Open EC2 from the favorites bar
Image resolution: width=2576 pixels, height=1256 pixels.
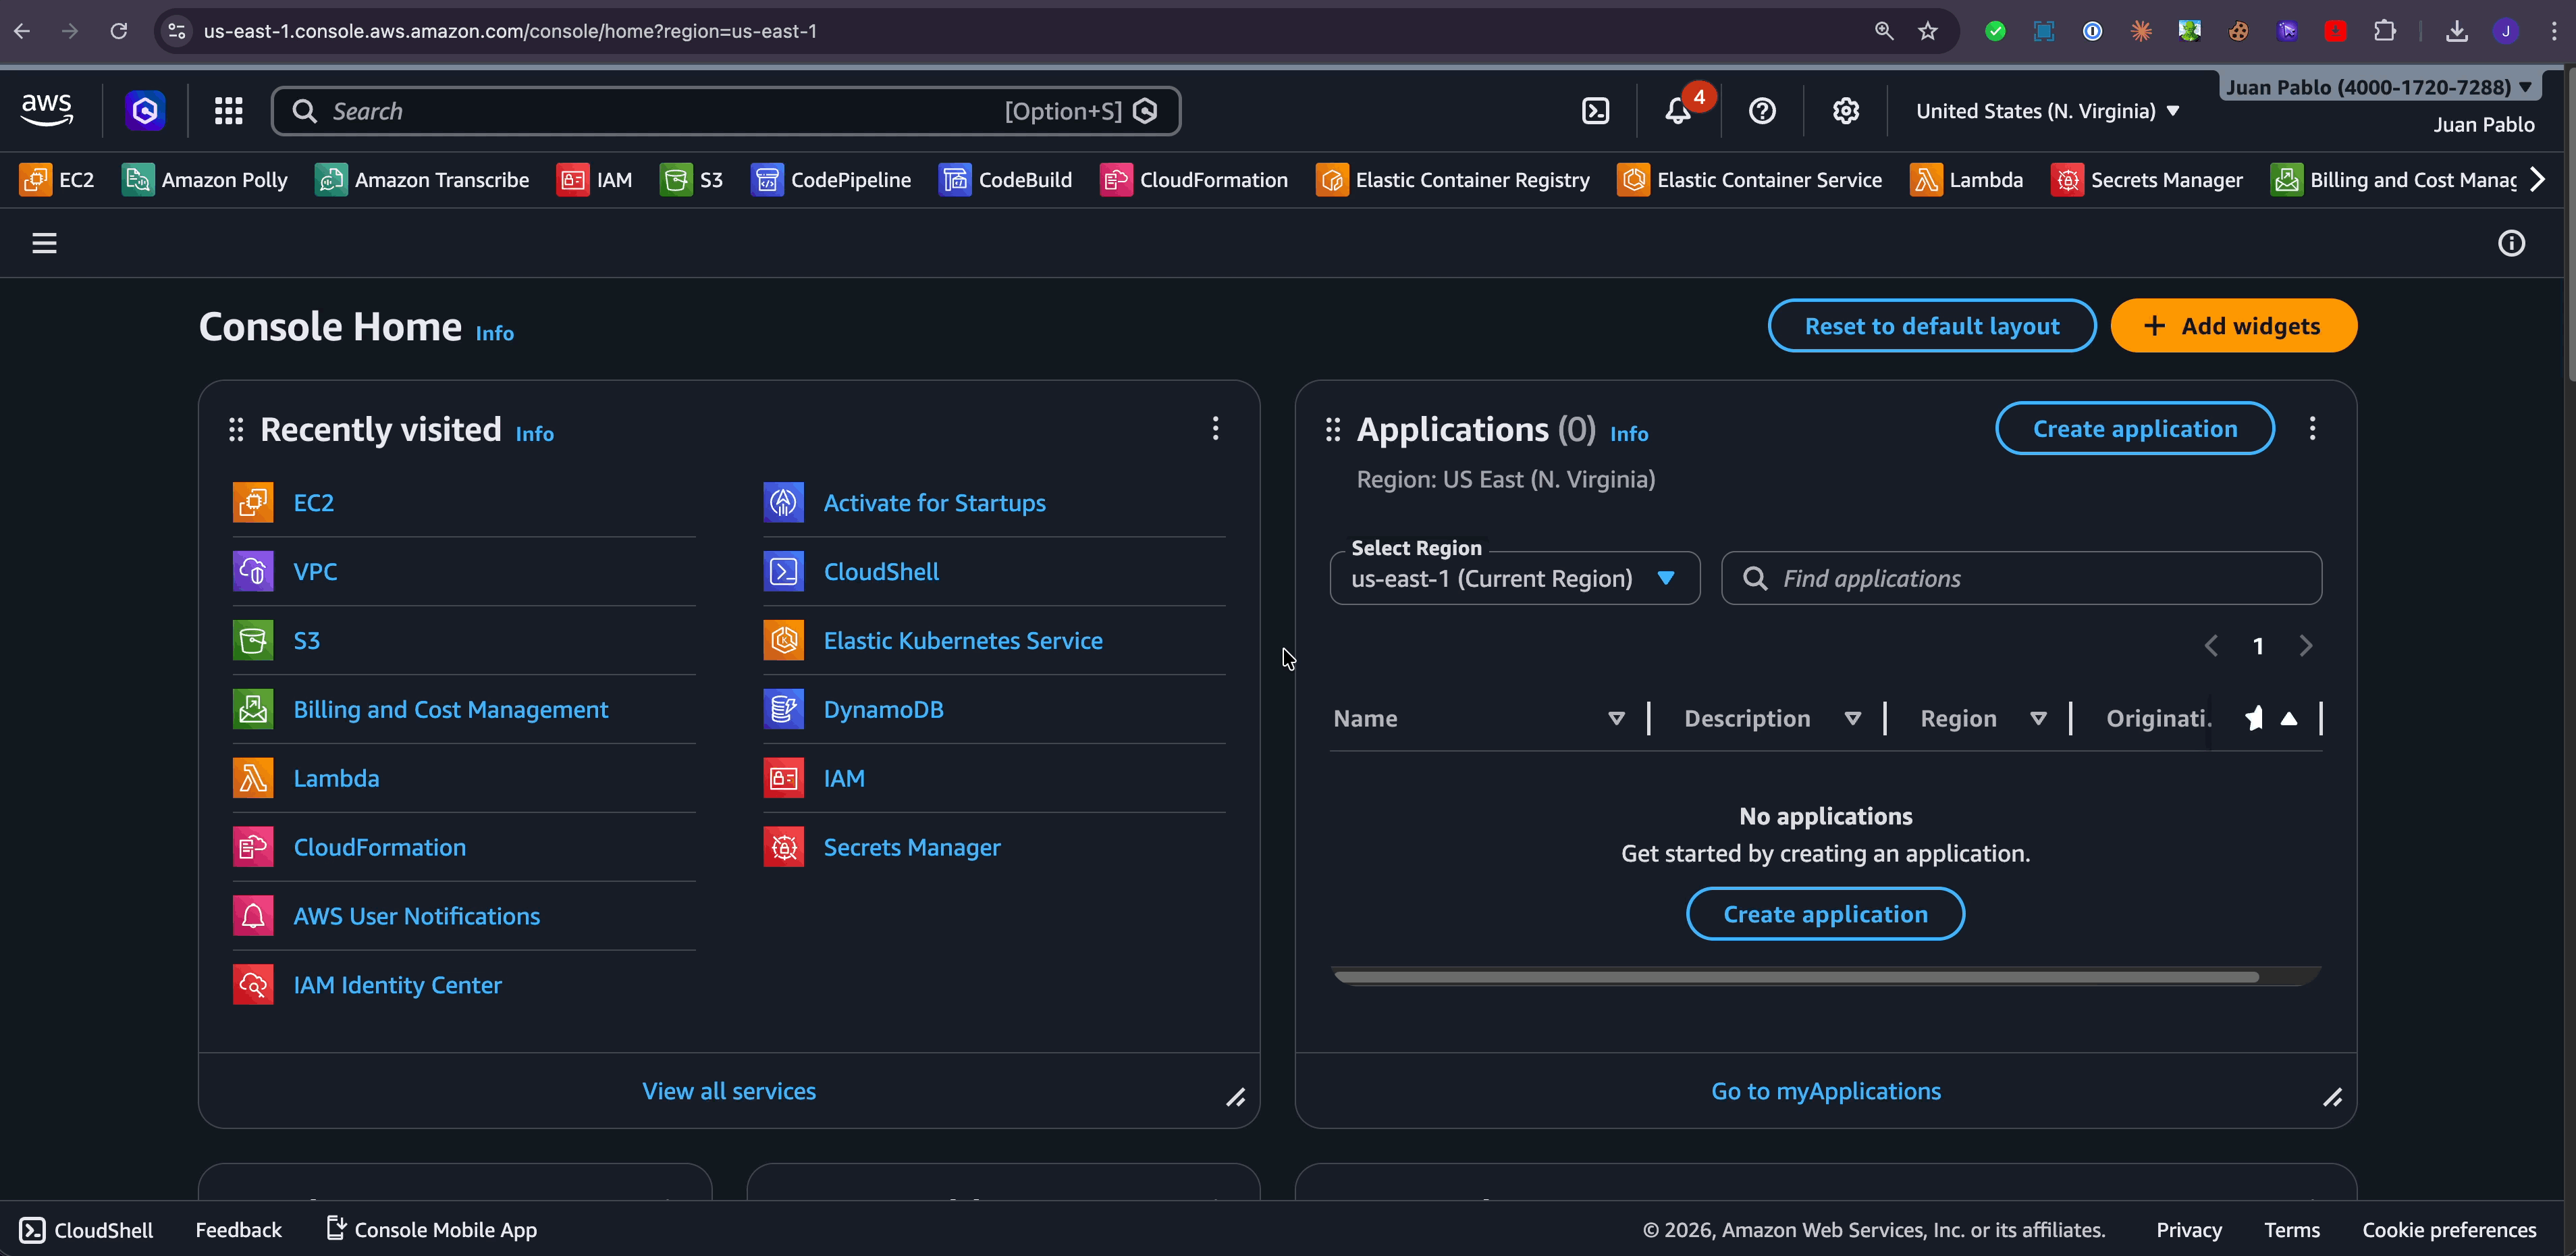click(56, 180)
